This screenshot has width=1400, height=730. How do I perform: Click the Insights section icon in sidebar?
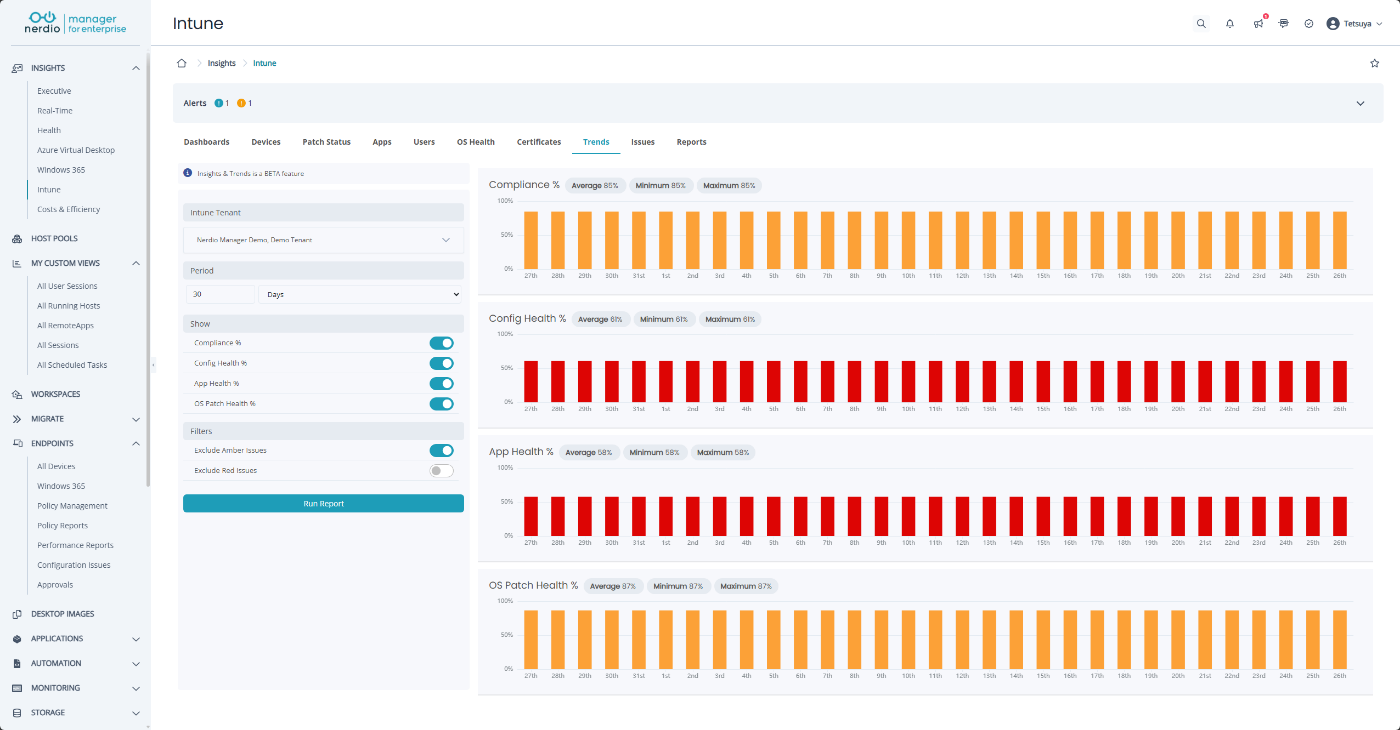(x=17, y=68)
